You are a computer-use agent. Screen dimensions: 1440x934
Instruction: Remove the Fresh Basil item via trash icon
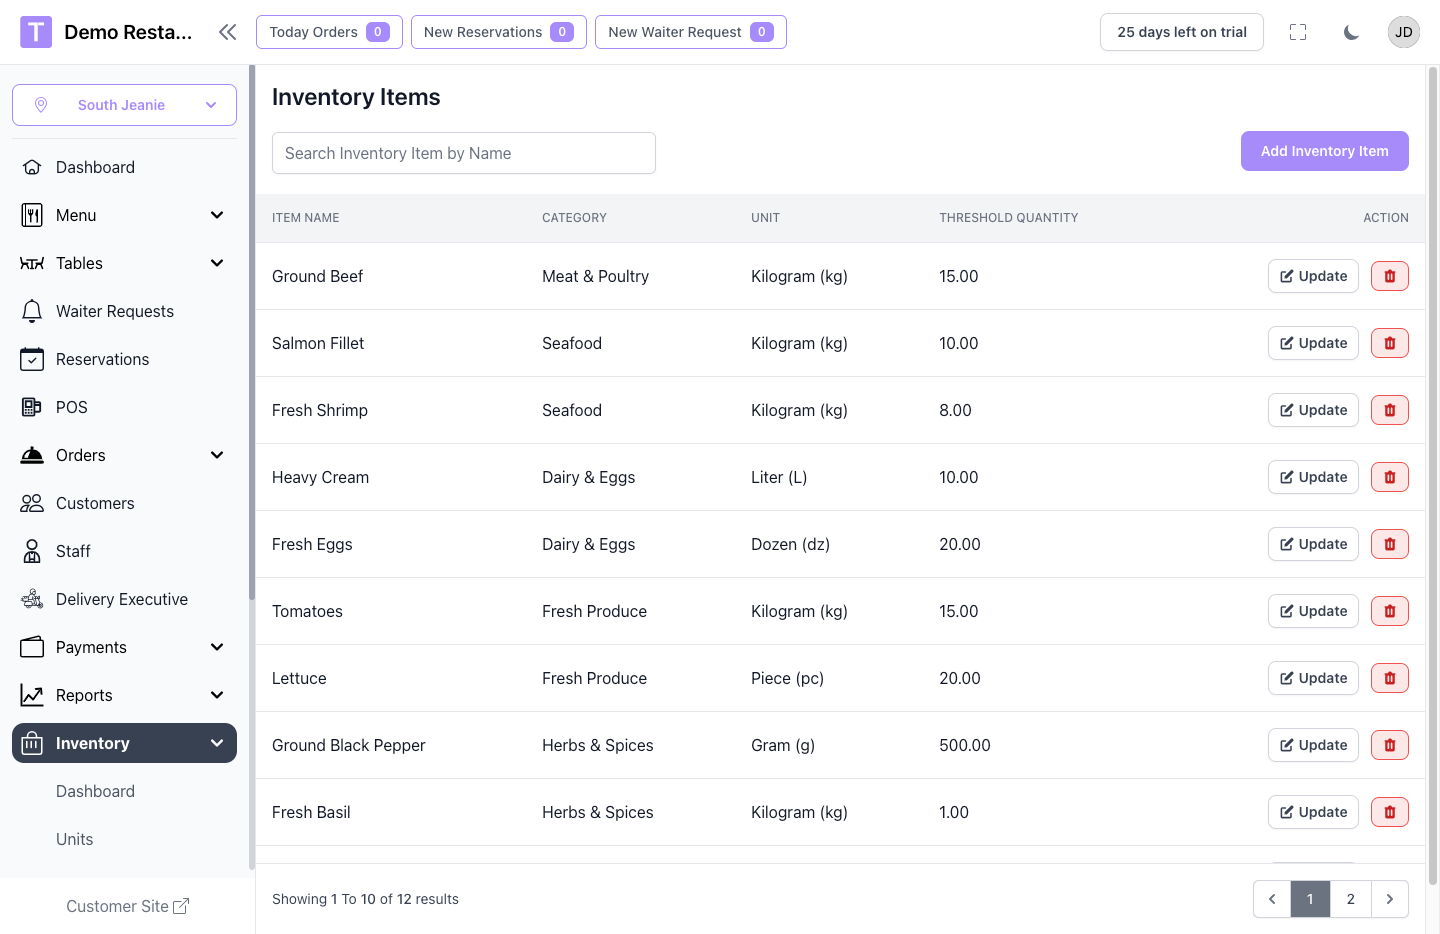(x=1389, y=812)
